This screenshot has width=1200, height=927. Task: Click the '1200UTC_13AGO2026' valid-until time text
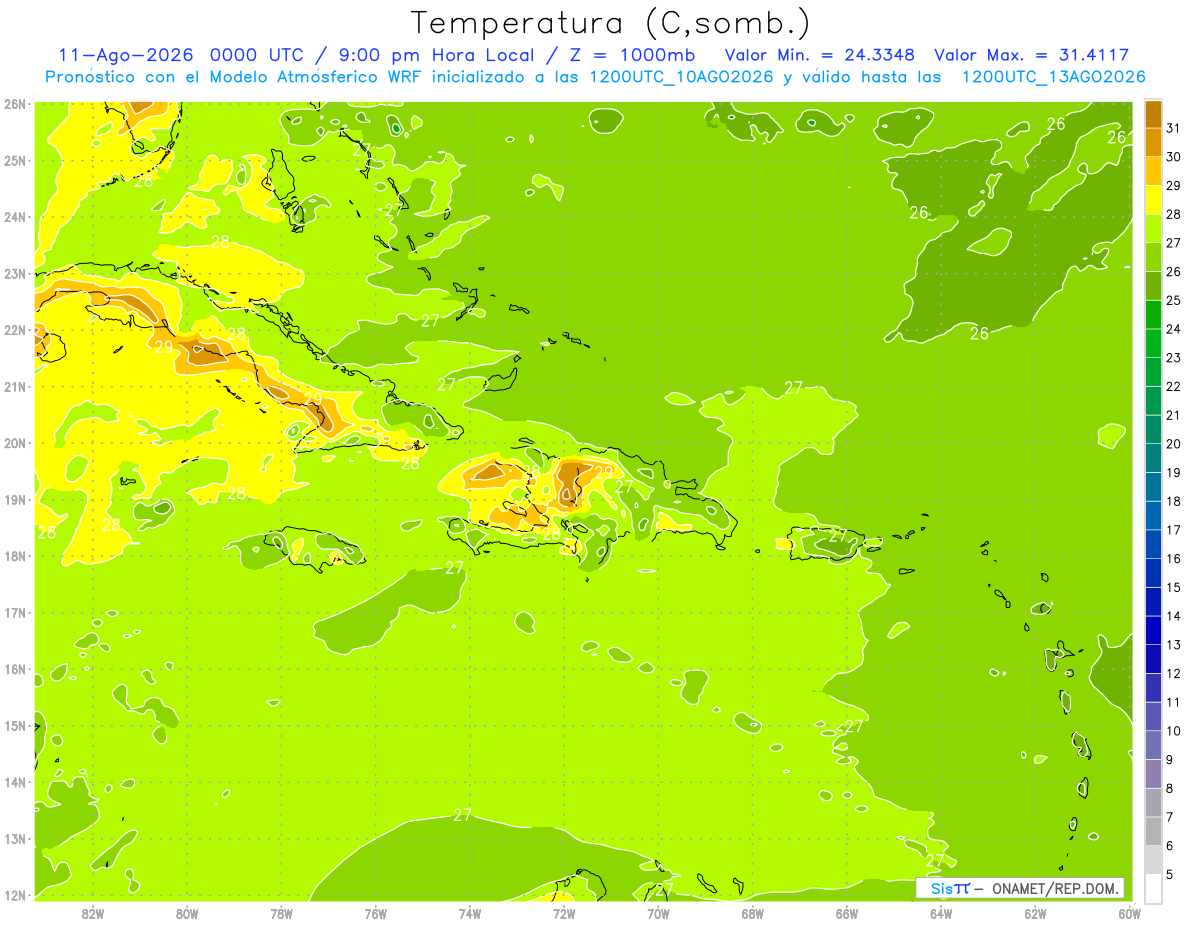1053,77
